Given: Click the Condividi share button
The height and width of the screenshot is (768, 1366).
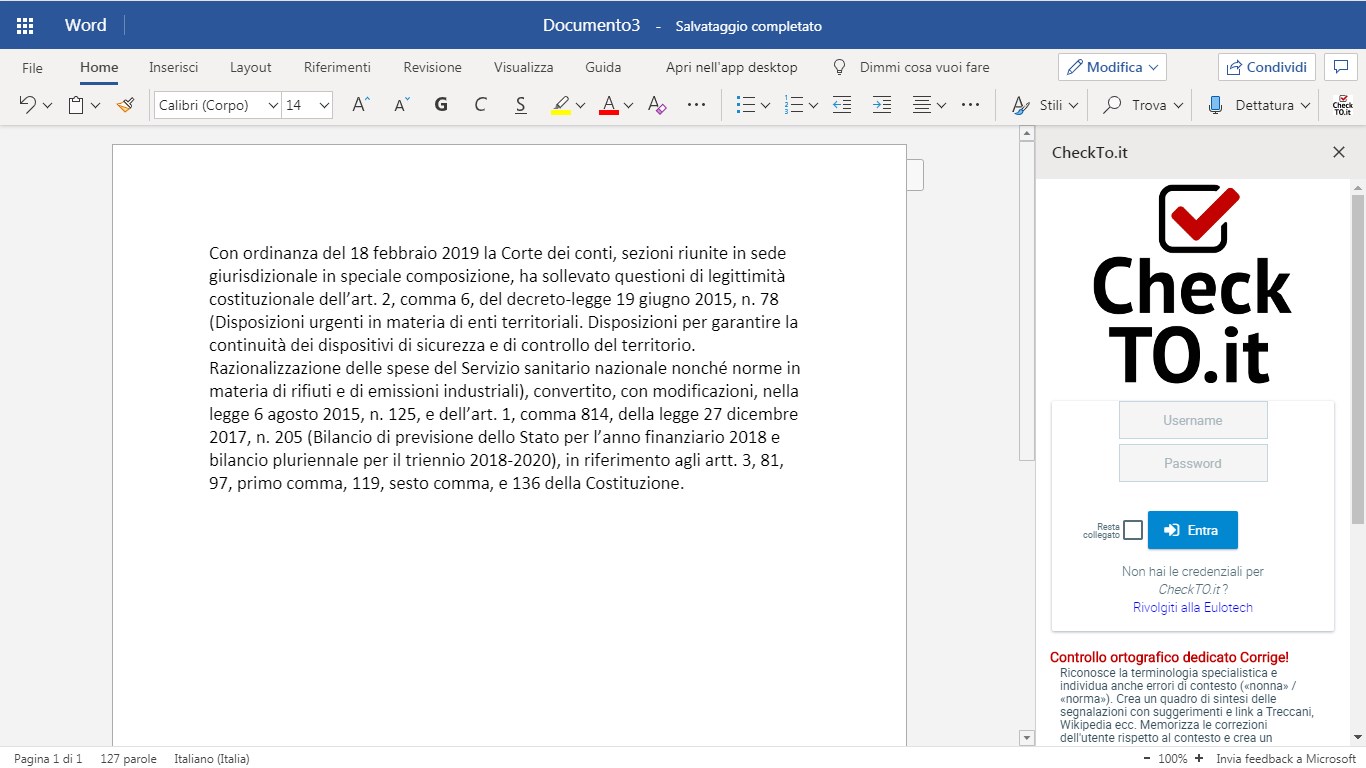Looking at the screenshot, I should point(1266,67).
